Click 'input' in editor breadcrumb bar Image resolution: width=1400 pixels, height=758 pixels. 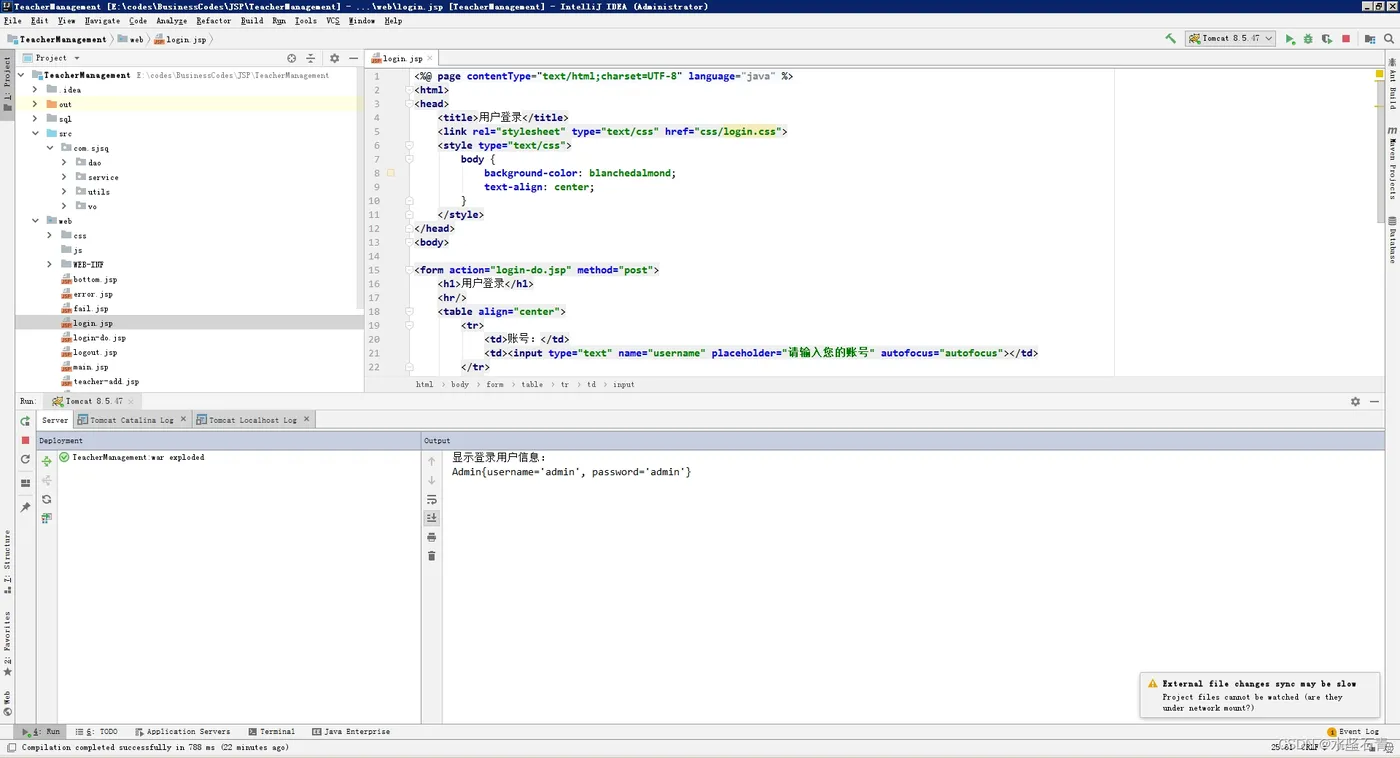624,384
